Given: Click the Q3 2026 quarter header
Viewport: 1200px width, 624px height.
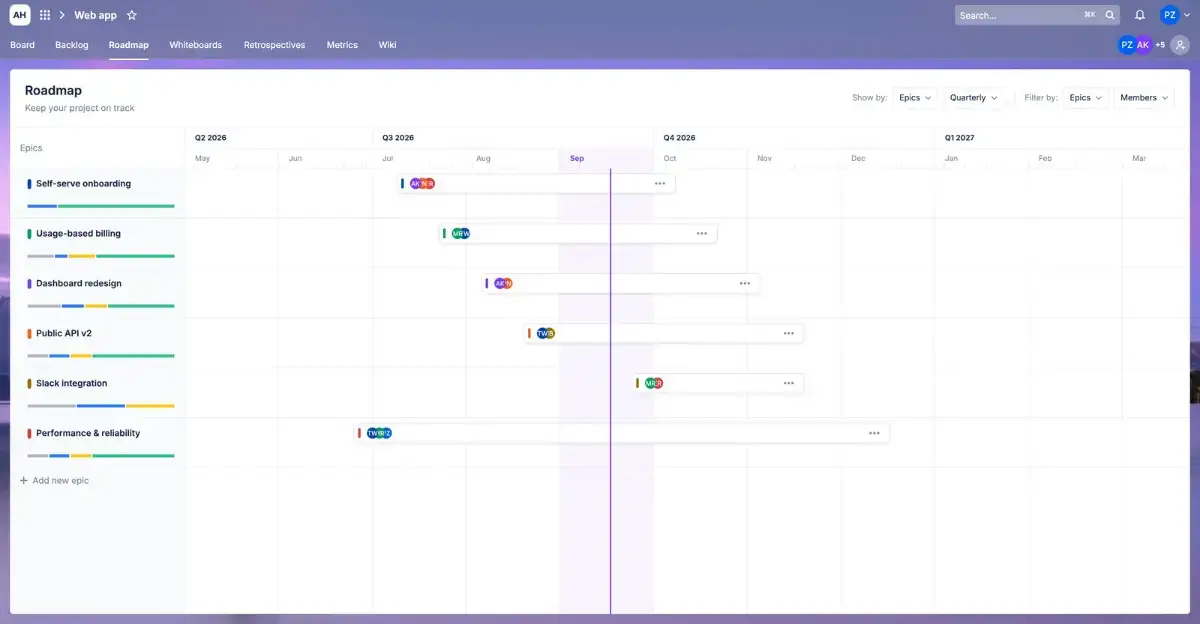Looking at the screenshot, I should coord(398,138).
